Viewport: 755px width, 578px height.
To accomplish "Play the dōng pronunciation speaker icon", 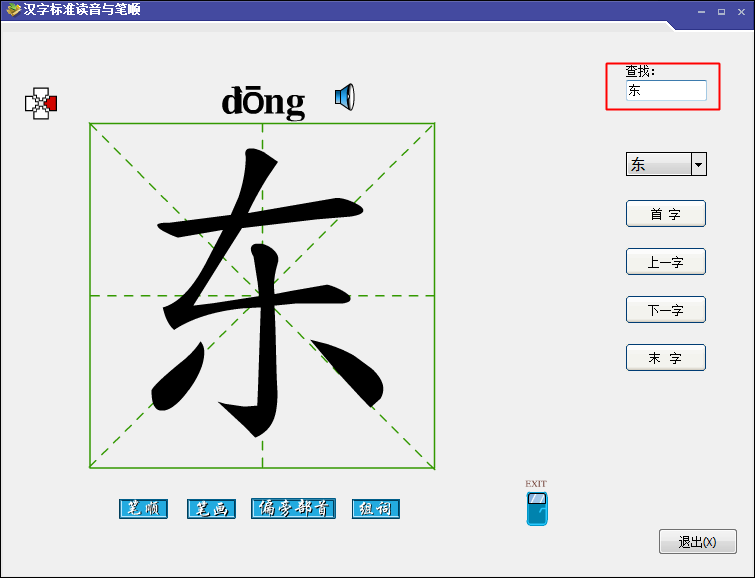I will [x=345, y=97].
